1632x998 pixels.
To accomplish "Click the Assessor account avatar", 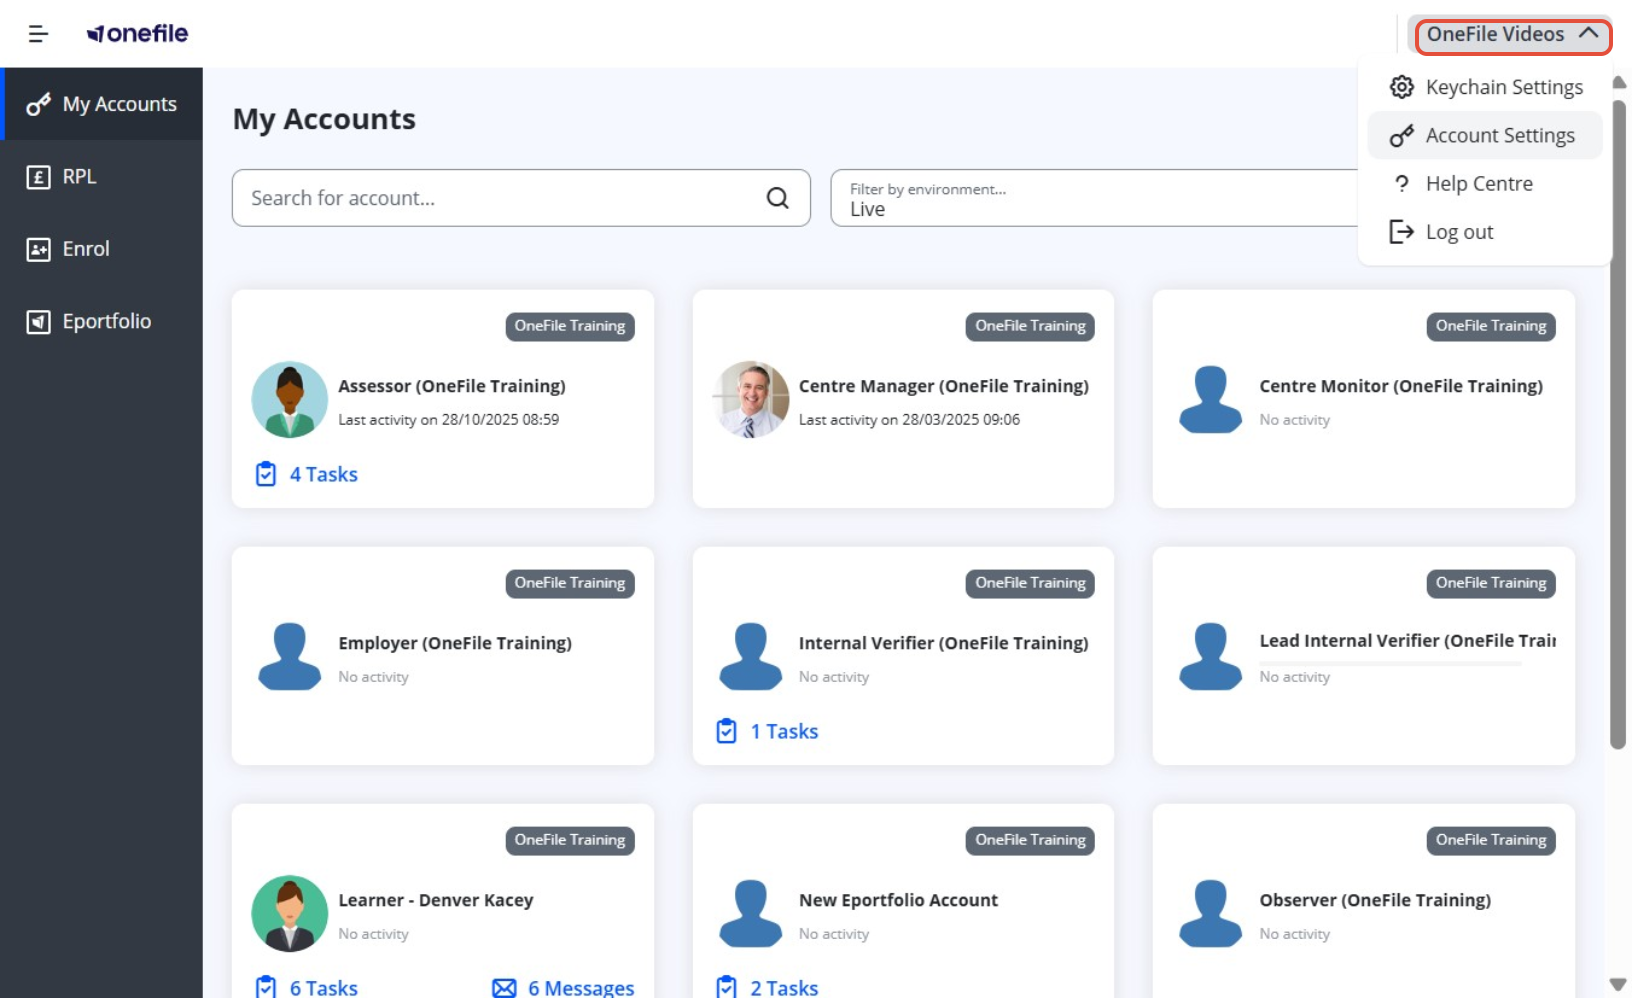I will (x=290, y=400).
